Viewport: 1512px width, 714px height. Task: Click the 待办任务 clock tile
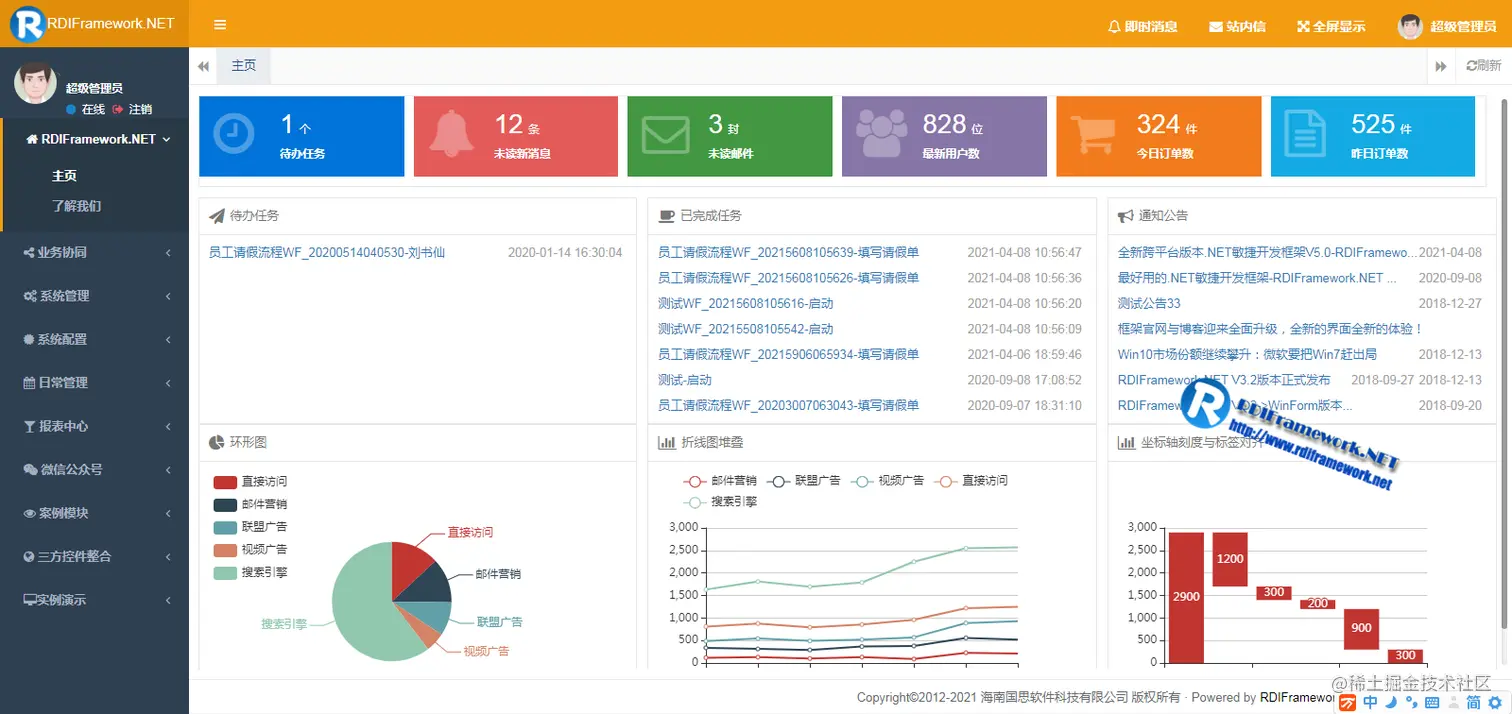[x=302, y=136]
